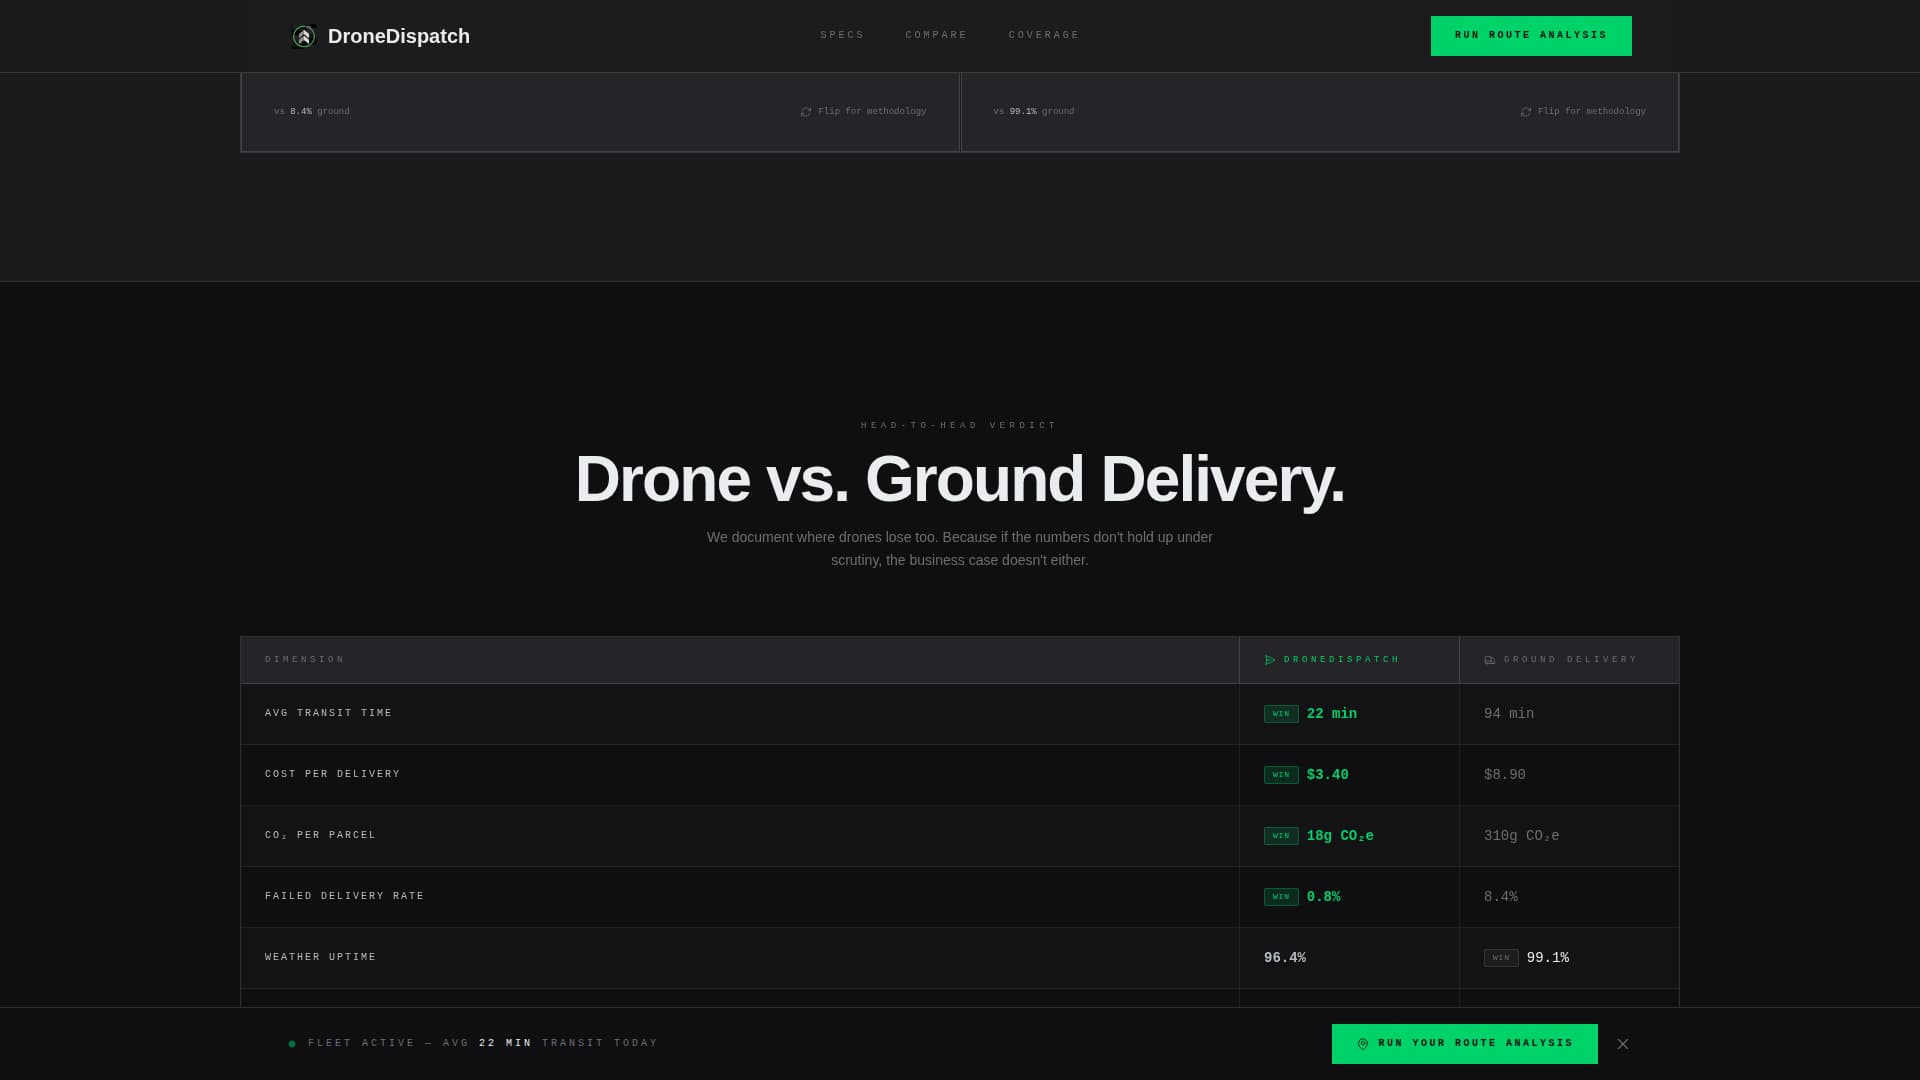1920x1080 pixels.
Task: Click the WIN badge next to 22 min
Action: tap(1281, 714)
